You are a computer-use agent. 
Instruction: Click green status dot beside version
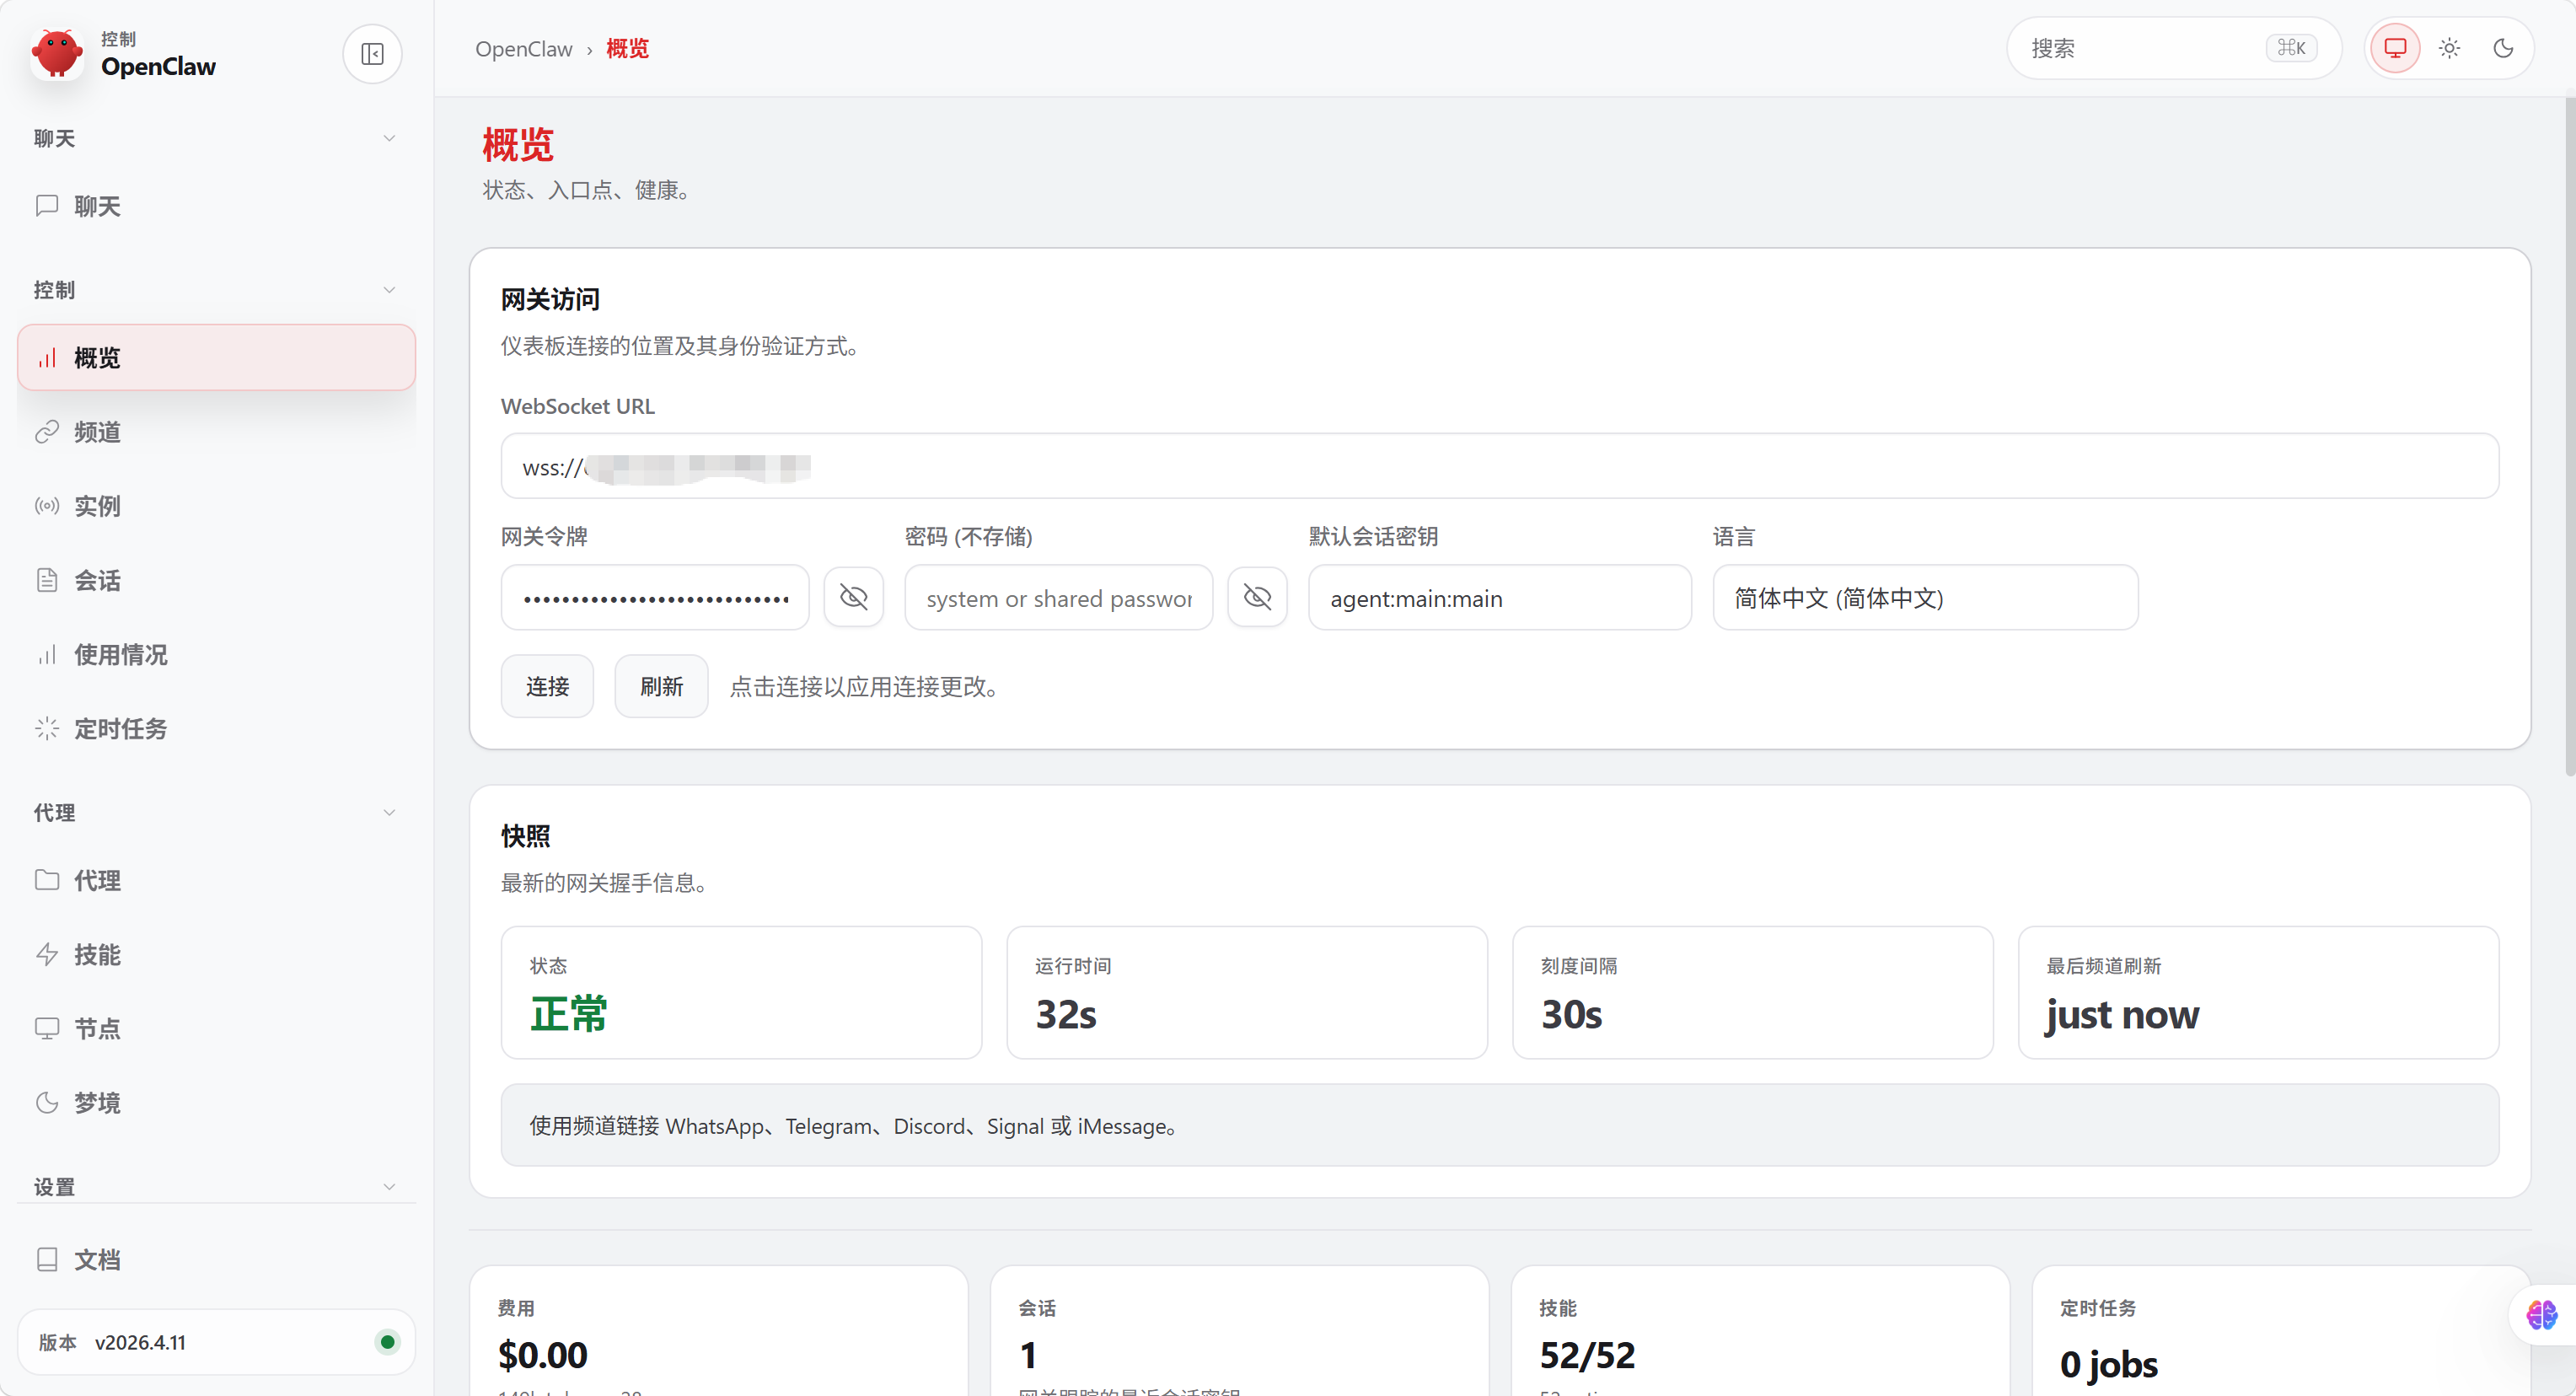[x=387, y=1342]
